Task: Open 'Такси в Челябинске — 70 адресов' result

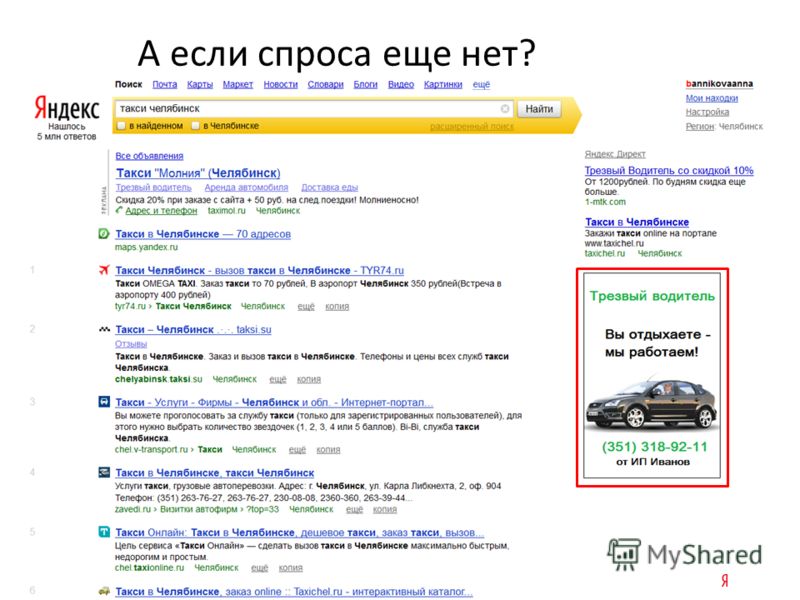Action: pos(203,234)
